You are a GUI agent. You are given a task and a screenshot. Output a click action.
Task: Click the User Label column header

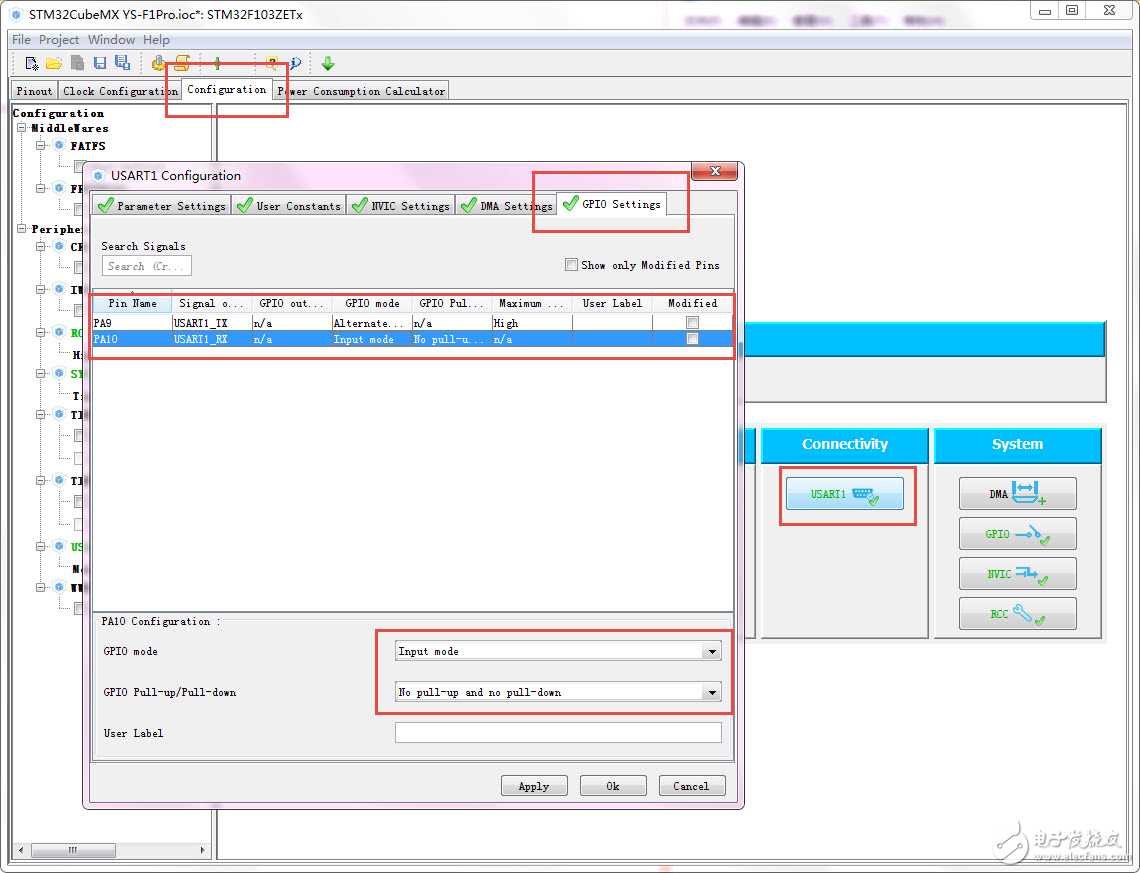(x=612, y=303)
